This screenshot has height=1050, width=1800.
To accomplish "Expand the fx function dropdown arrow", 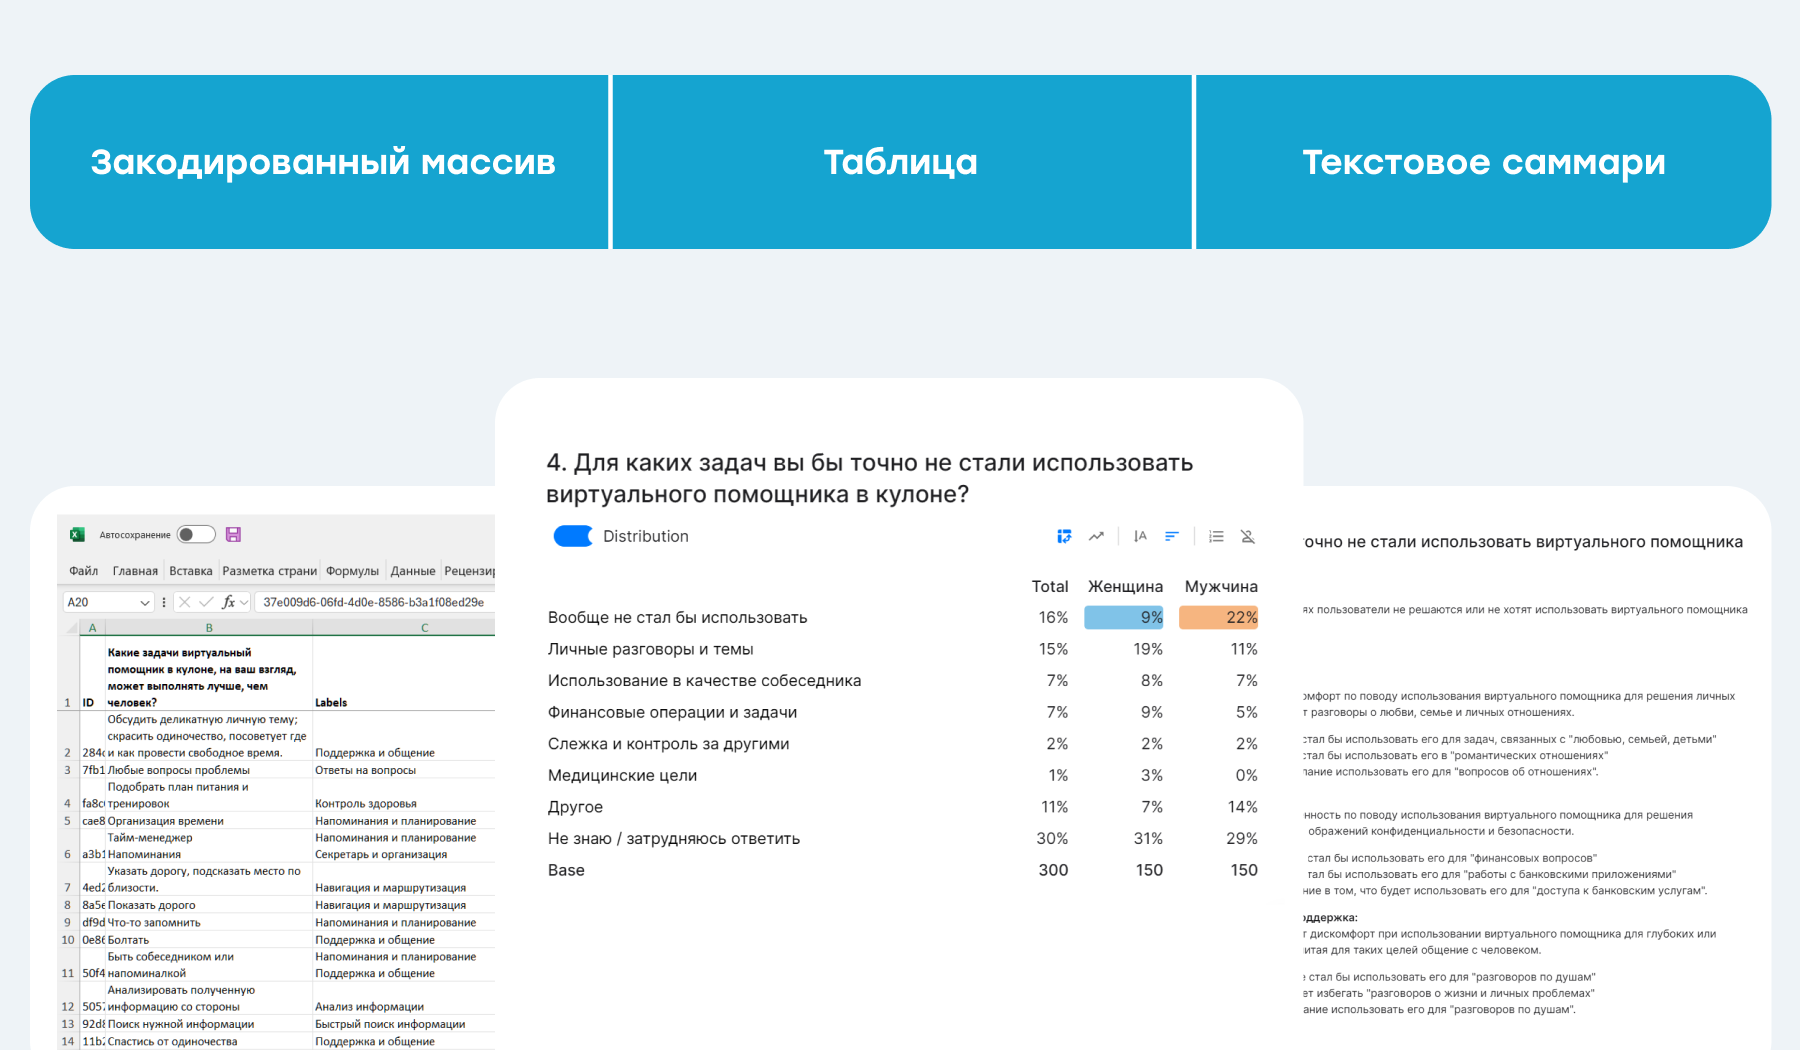I will (x=244, y=602).
